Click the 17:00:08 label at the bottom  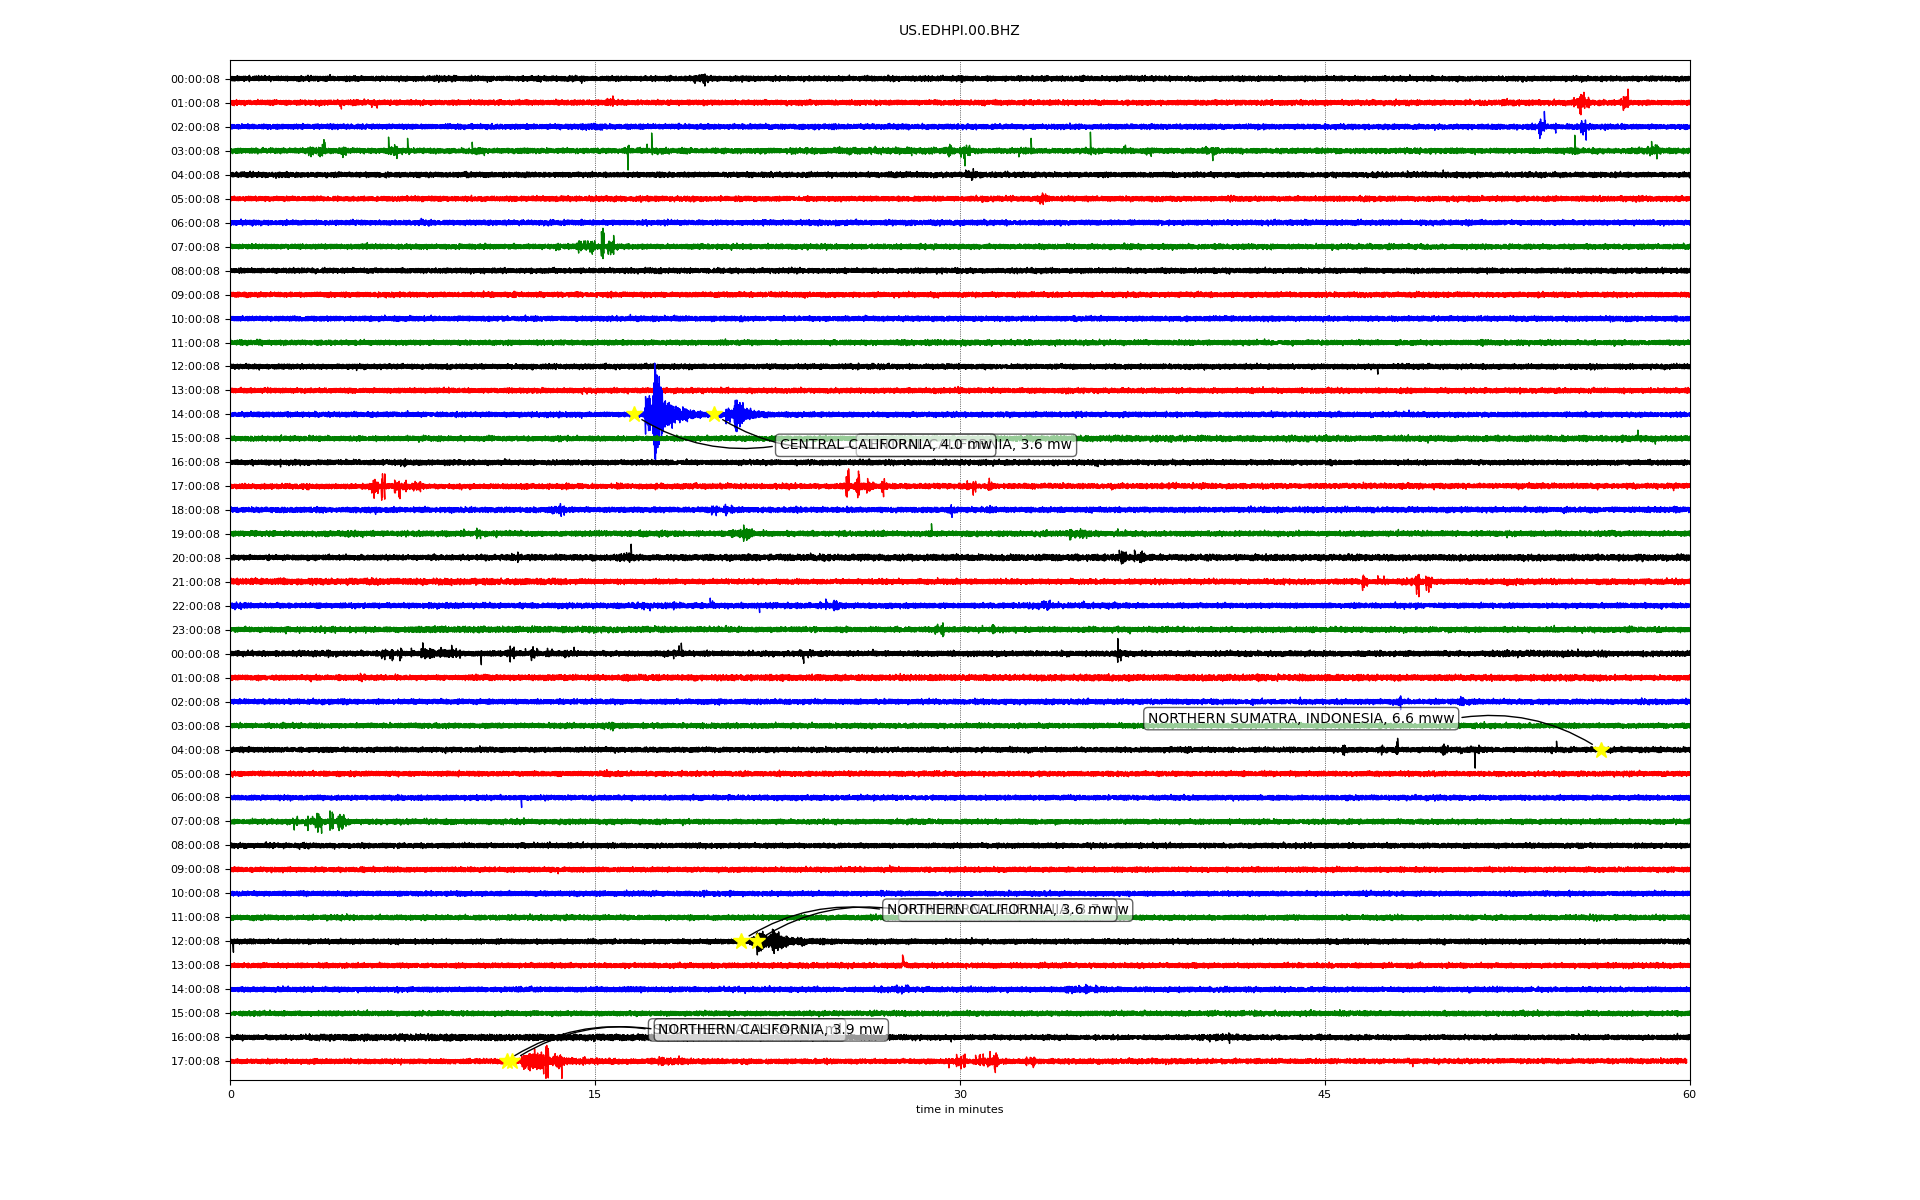point(195,1061)
